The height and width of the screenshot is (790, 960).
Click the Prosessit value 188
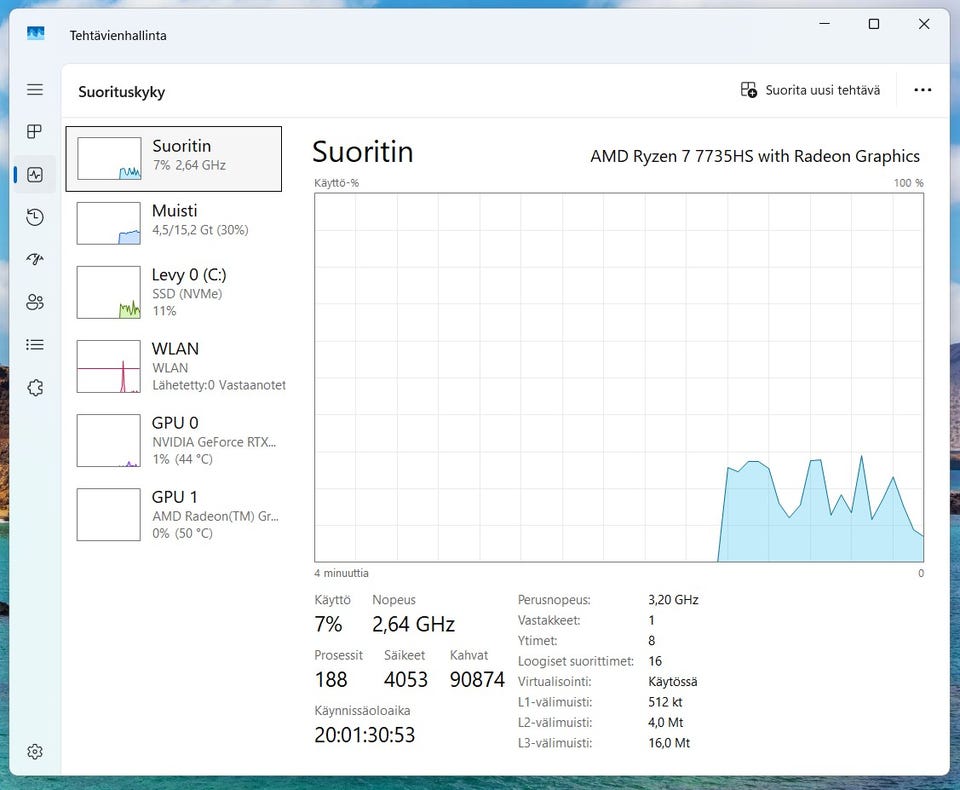coord(331,679)
